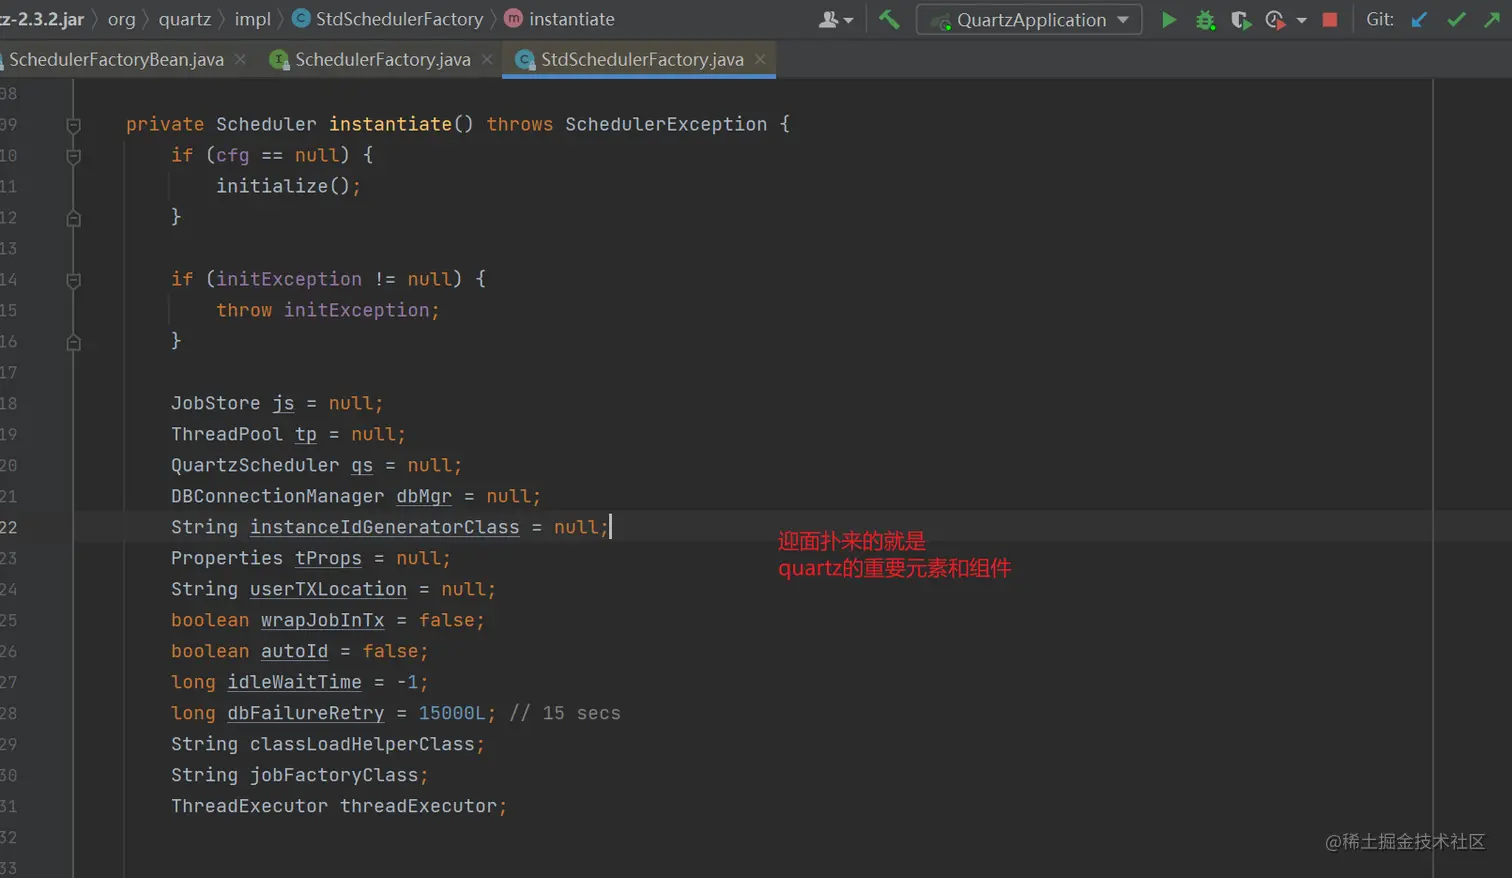Collapse the if initException block

73,280
